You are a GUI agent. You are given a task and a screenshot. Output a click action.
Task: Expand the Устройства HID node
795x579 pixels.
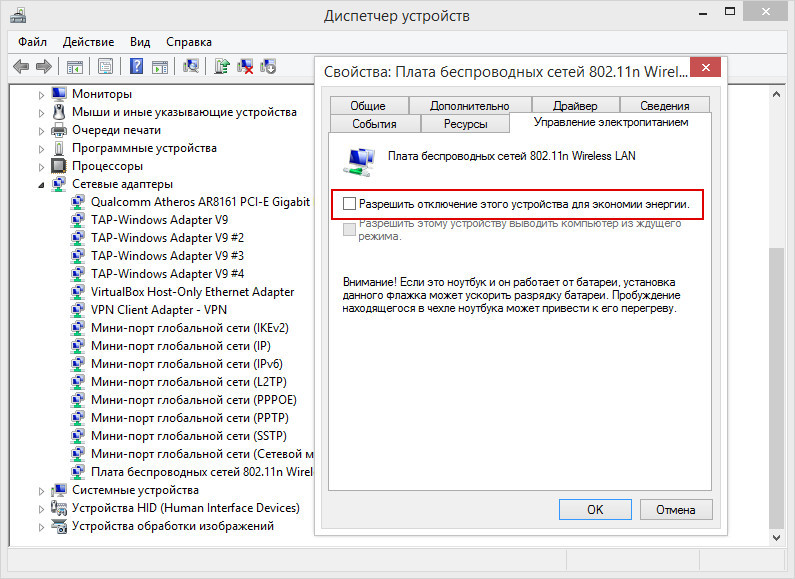pos(42,509)
